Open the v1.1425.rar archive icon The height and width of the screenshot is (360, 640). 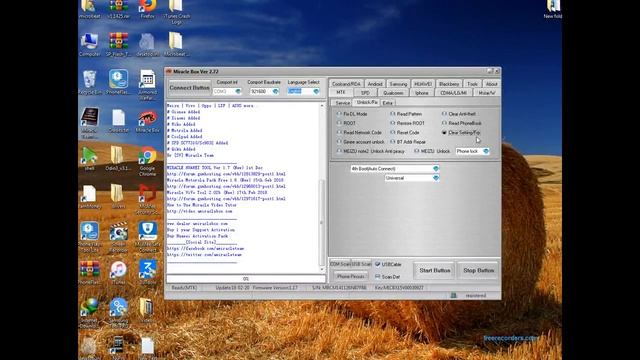coord(118,9)
